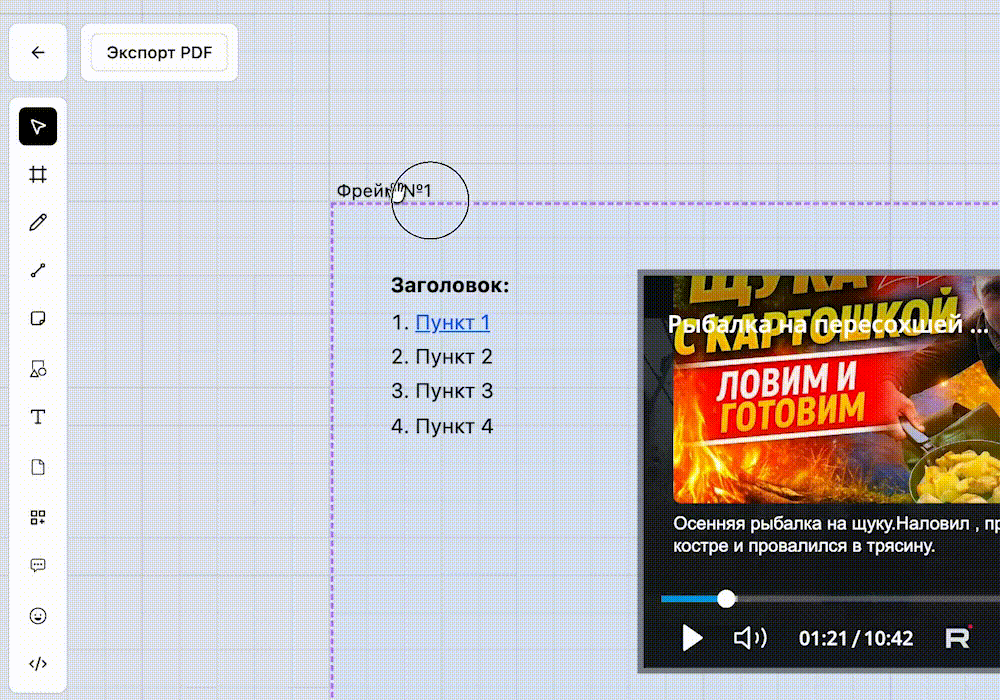Activate the pencil drawing tool

coord(38,223)
